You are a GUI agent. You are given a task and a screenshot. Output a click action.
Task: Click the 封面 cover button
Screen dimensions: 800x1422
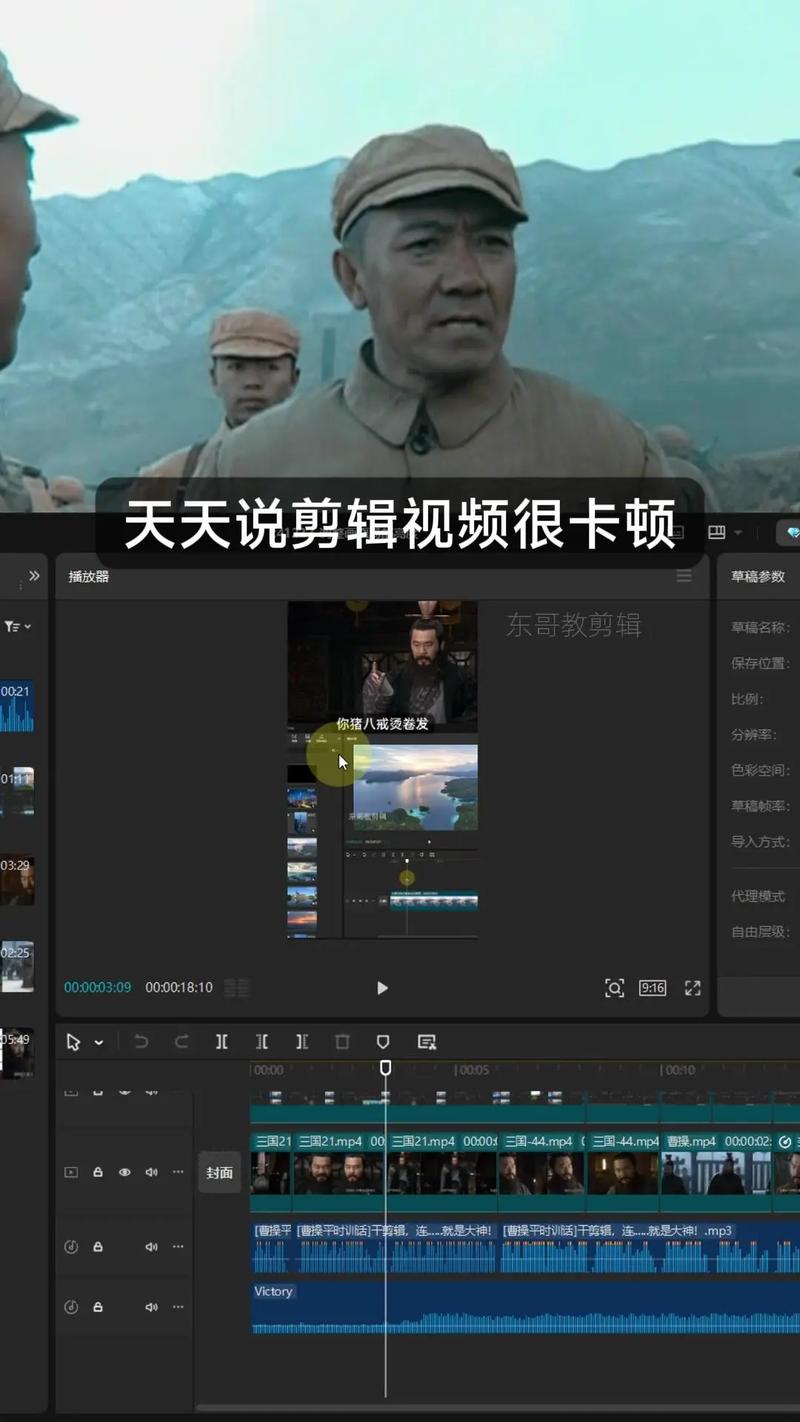pos(220,1172)
